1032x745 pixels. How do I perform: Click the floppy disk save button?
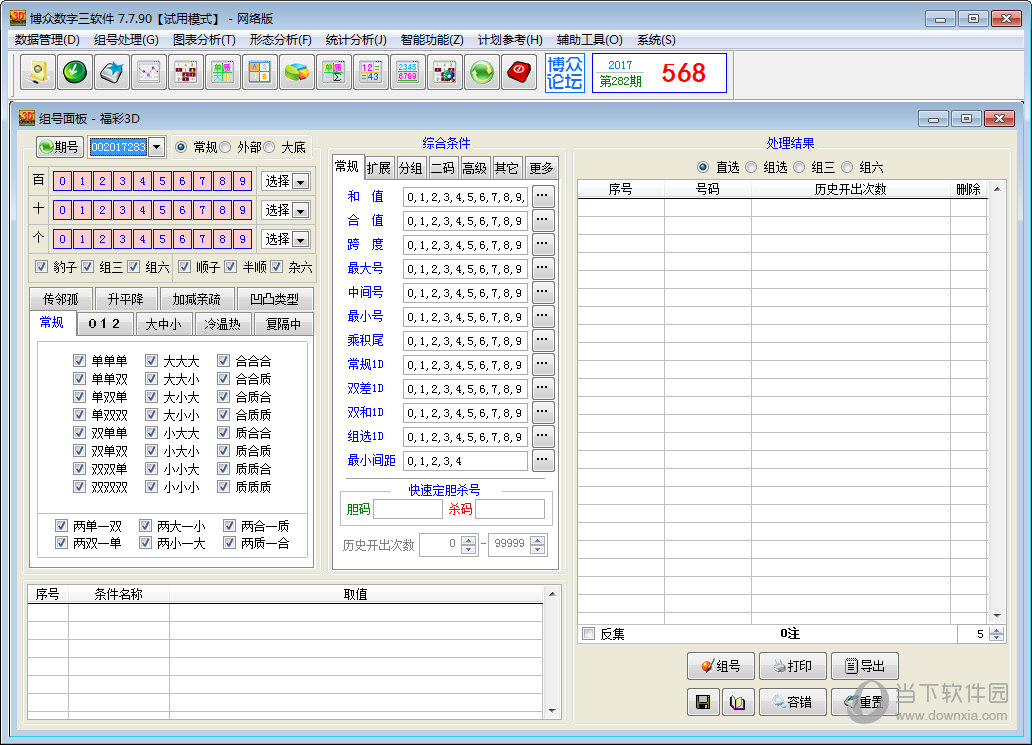click(703, 702)
